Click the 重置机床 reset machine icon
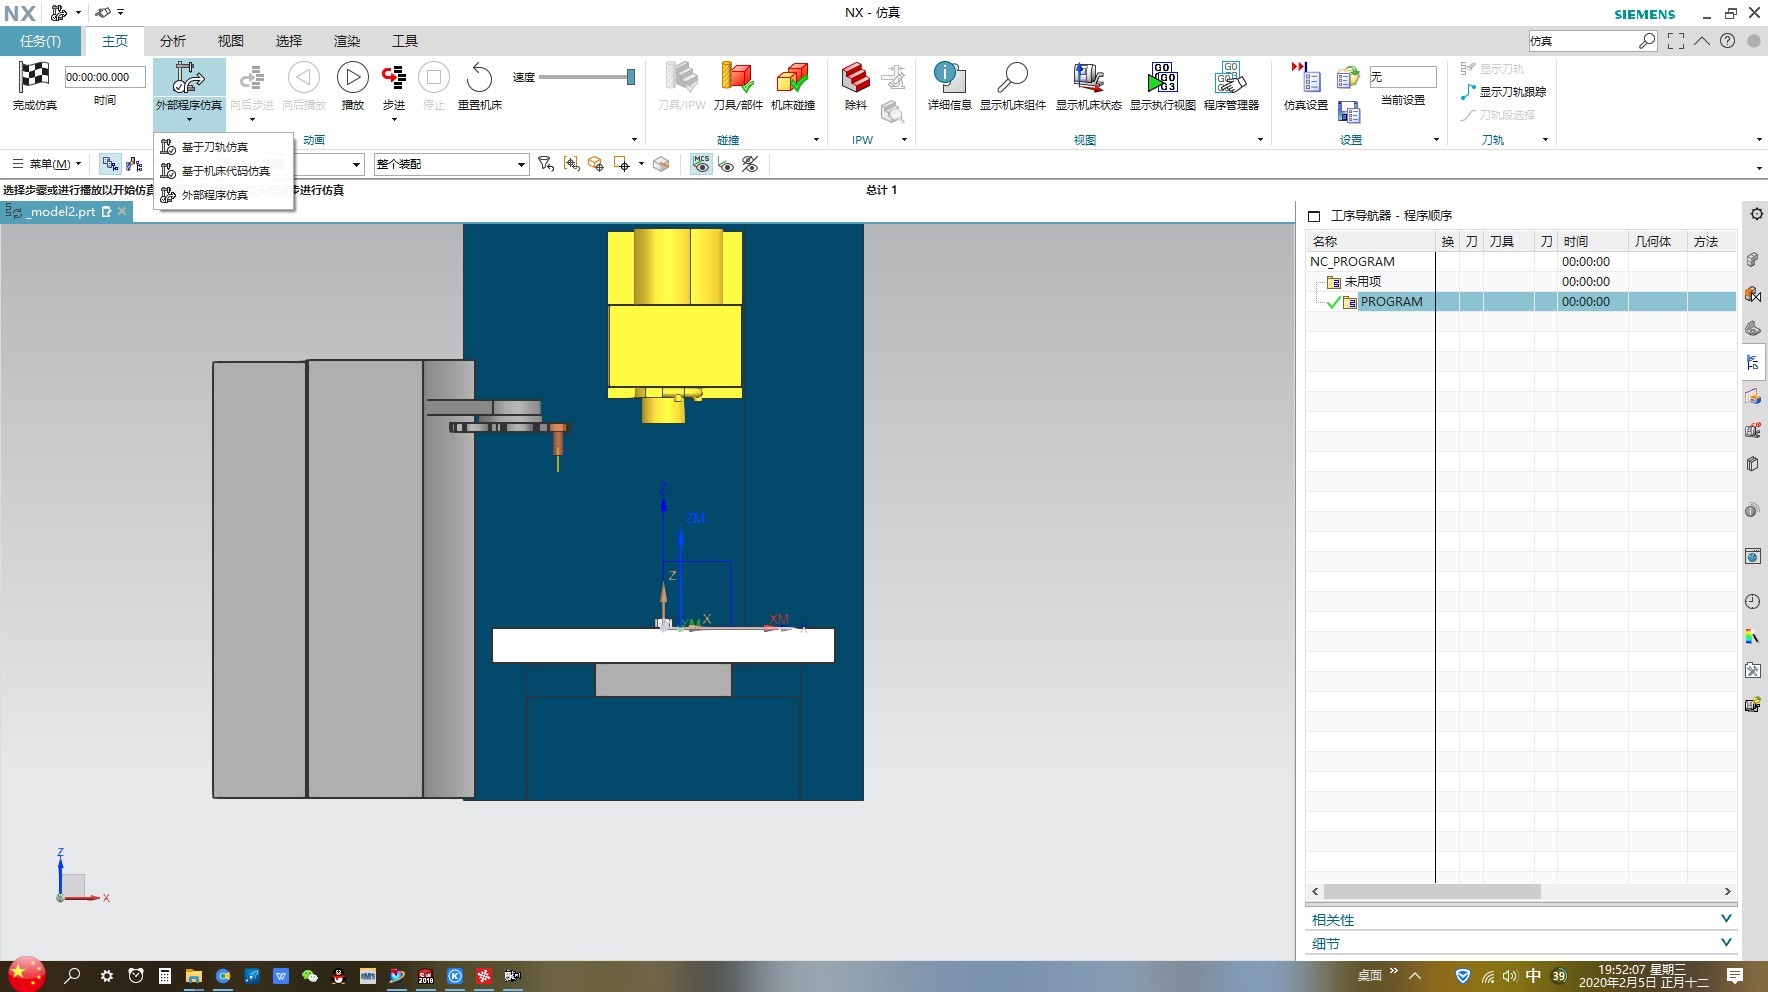Image resolution: width=1768 pixels, height=992 pixels. tap(480, 77)
